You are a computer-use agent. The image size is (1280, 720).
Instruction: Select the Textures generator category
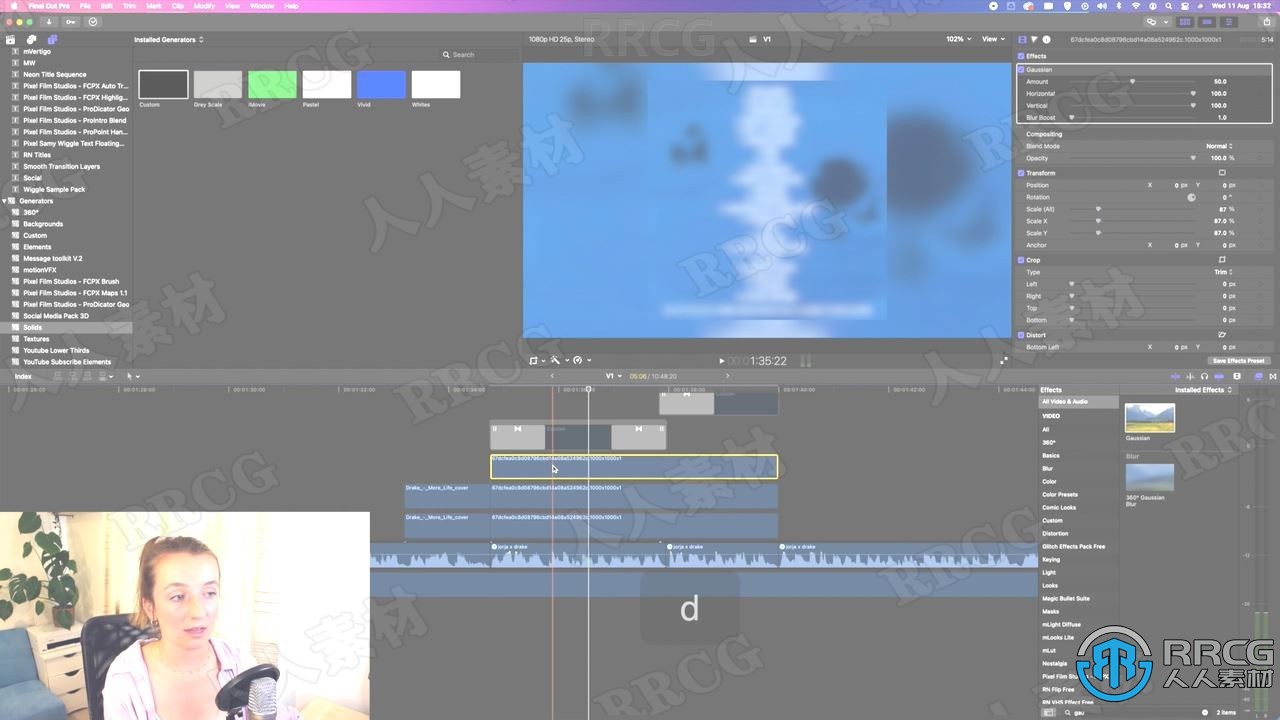(x=36, y=339)
